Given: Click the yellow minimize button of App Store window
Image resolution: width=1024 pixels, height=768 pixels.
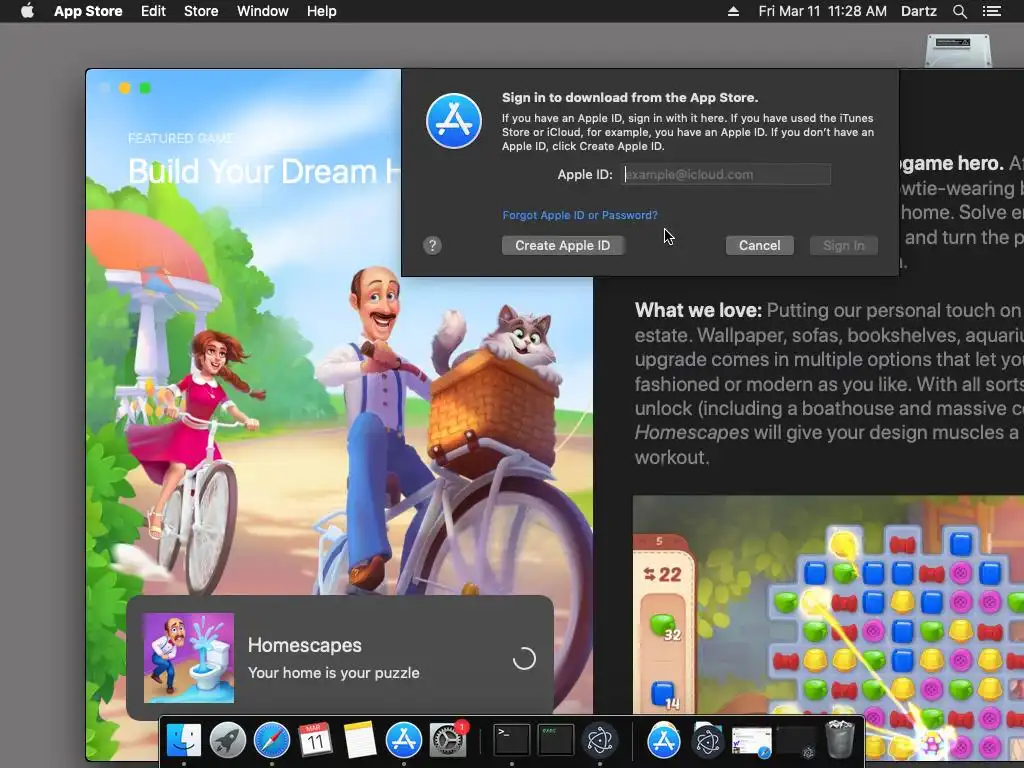Looking at the screenshot, I should pyautogui.click(x=125, y=88).
